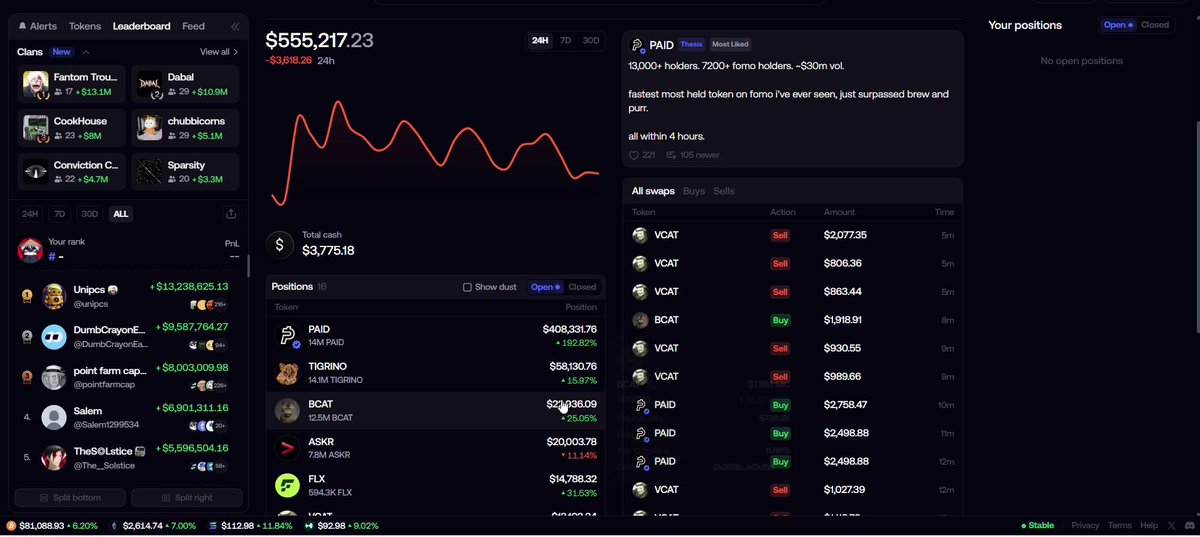Select the Sells tab
Screen dimensions: 1200x537
coord(724,191)
